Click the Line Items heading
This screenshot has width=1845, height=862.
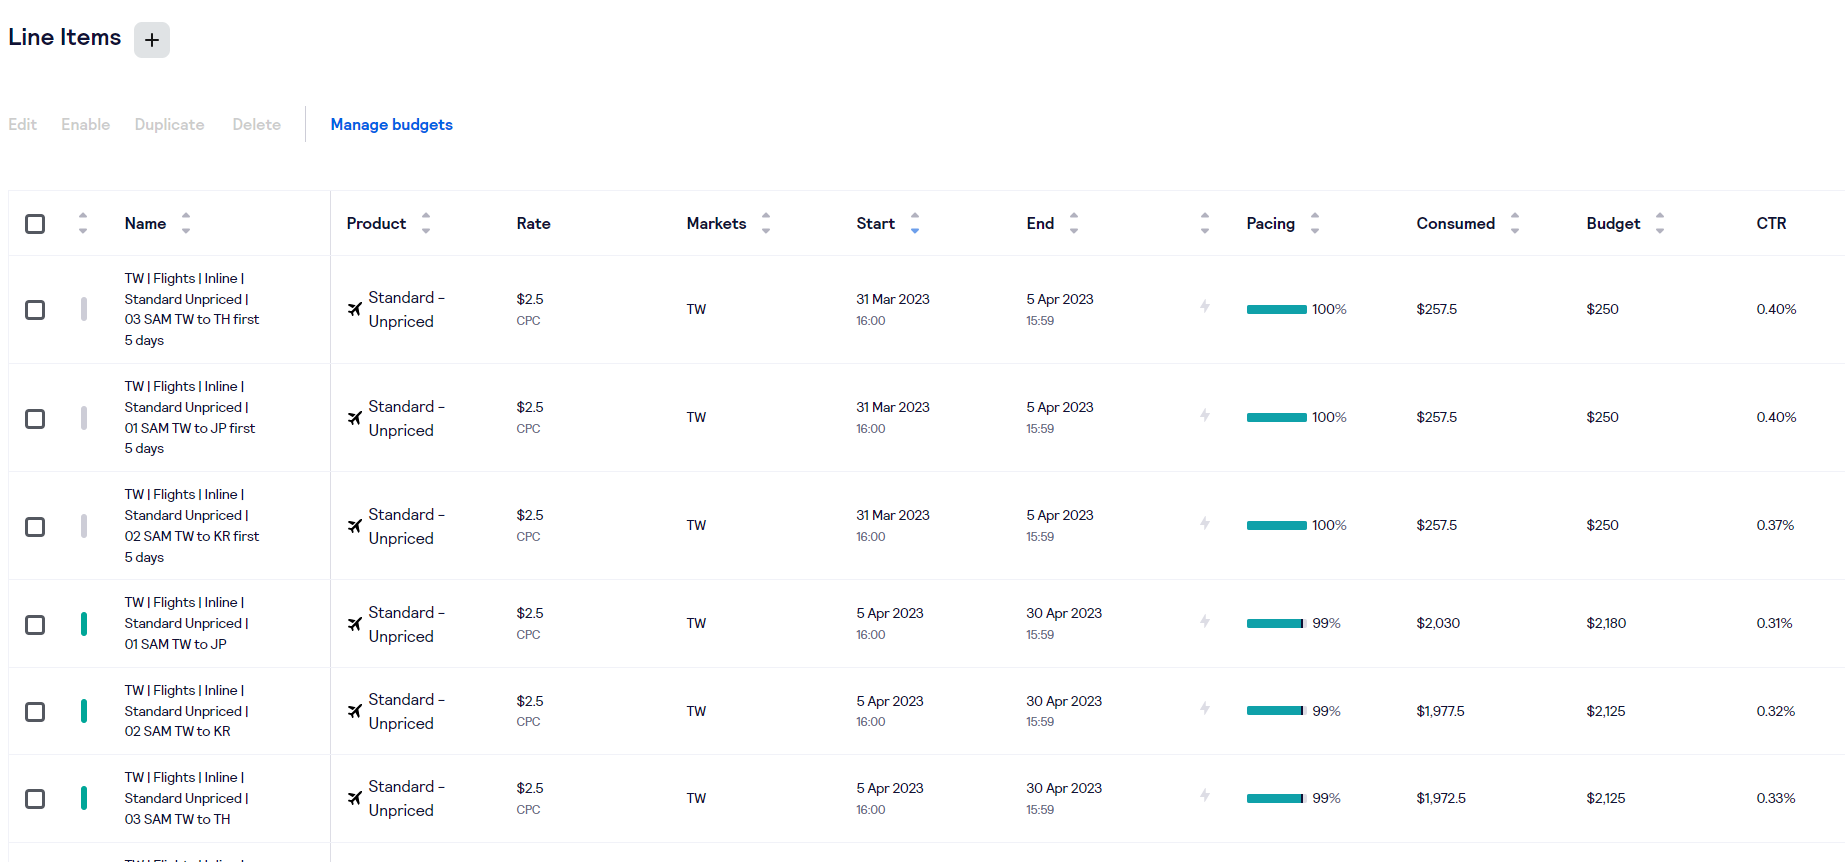pos(65,37)
